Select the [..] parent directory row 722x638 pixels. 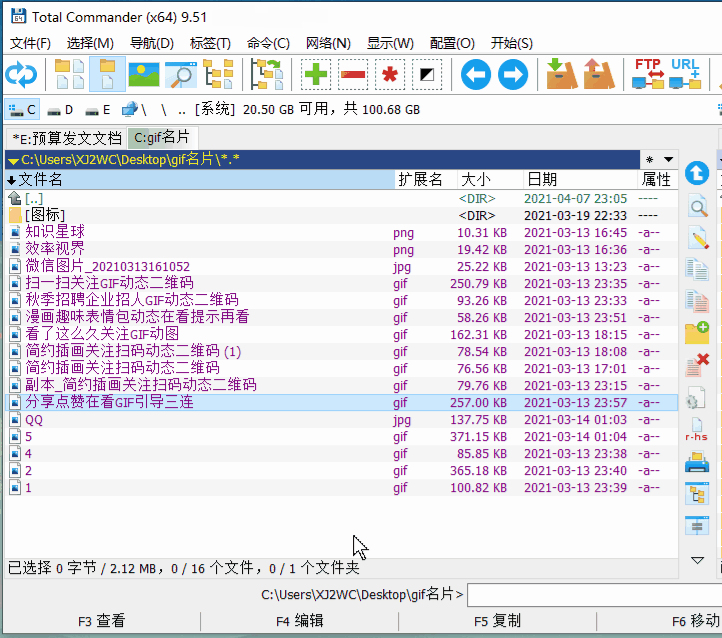(341, 198)
